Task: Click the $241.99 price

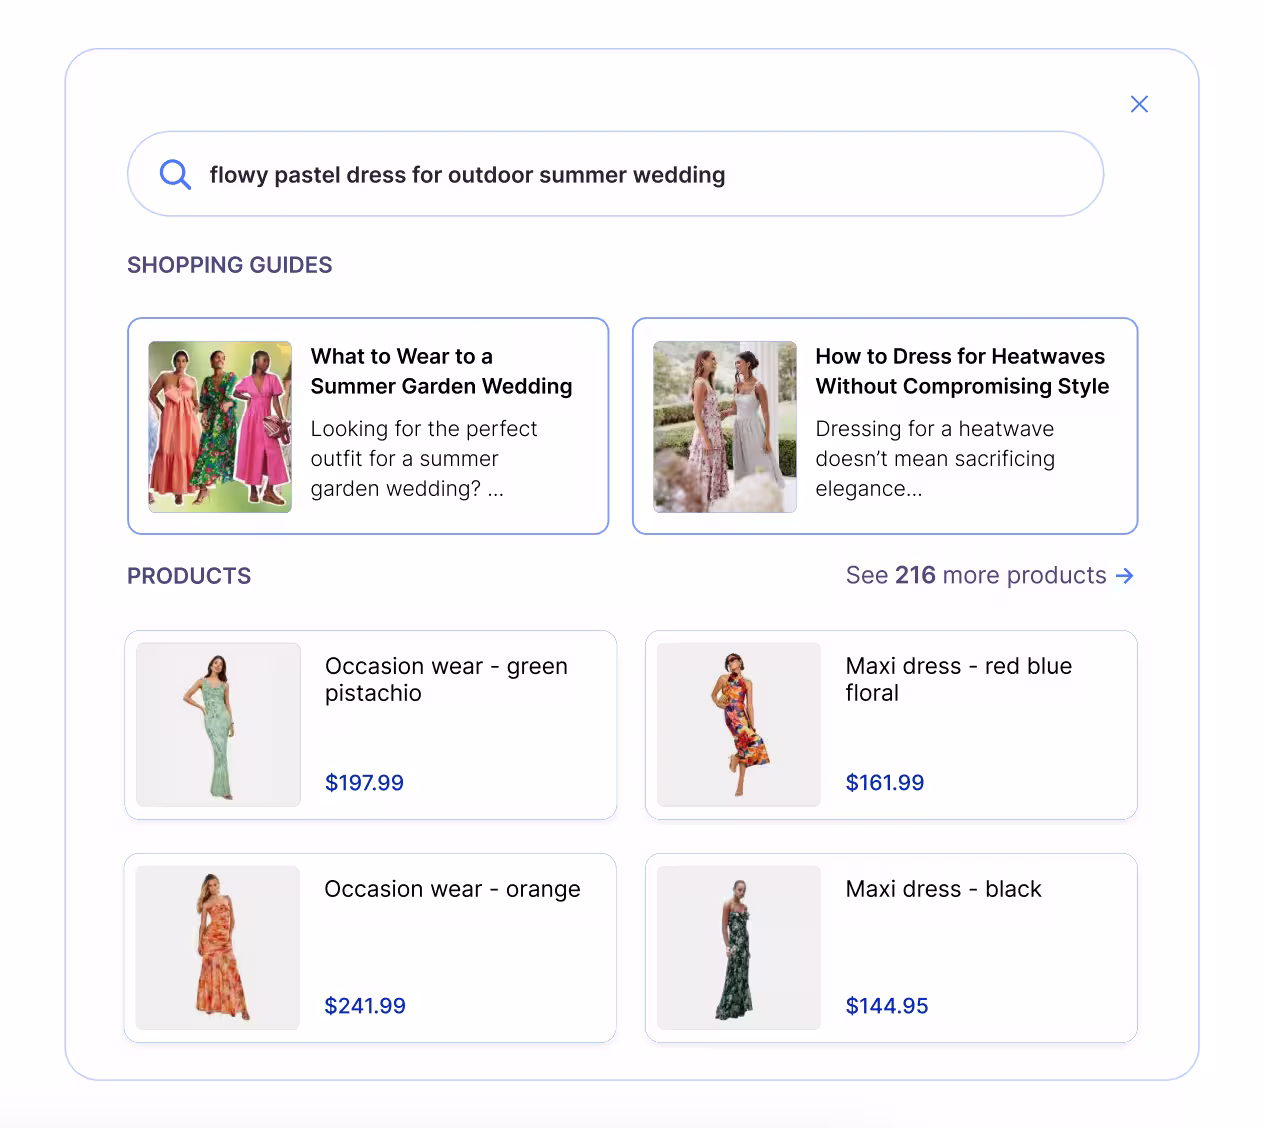Action: coord(365,1006)
